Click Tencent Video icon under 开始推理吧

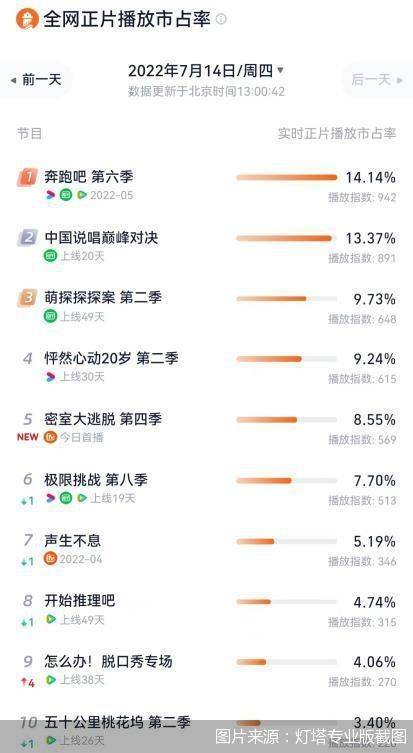tap(50, 619)
